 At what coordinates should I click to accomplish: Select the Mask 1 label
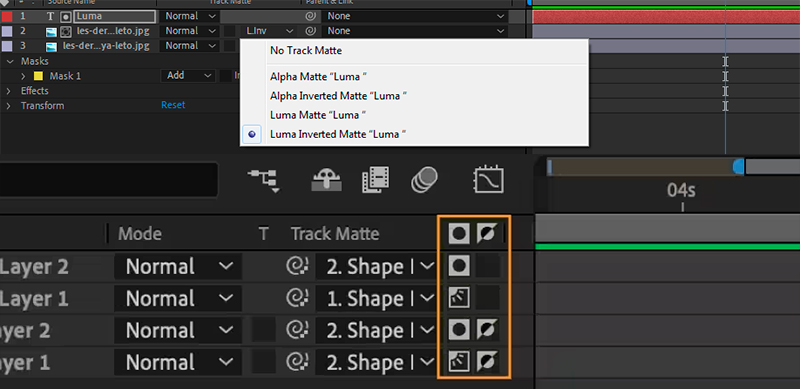click(65, 76)
